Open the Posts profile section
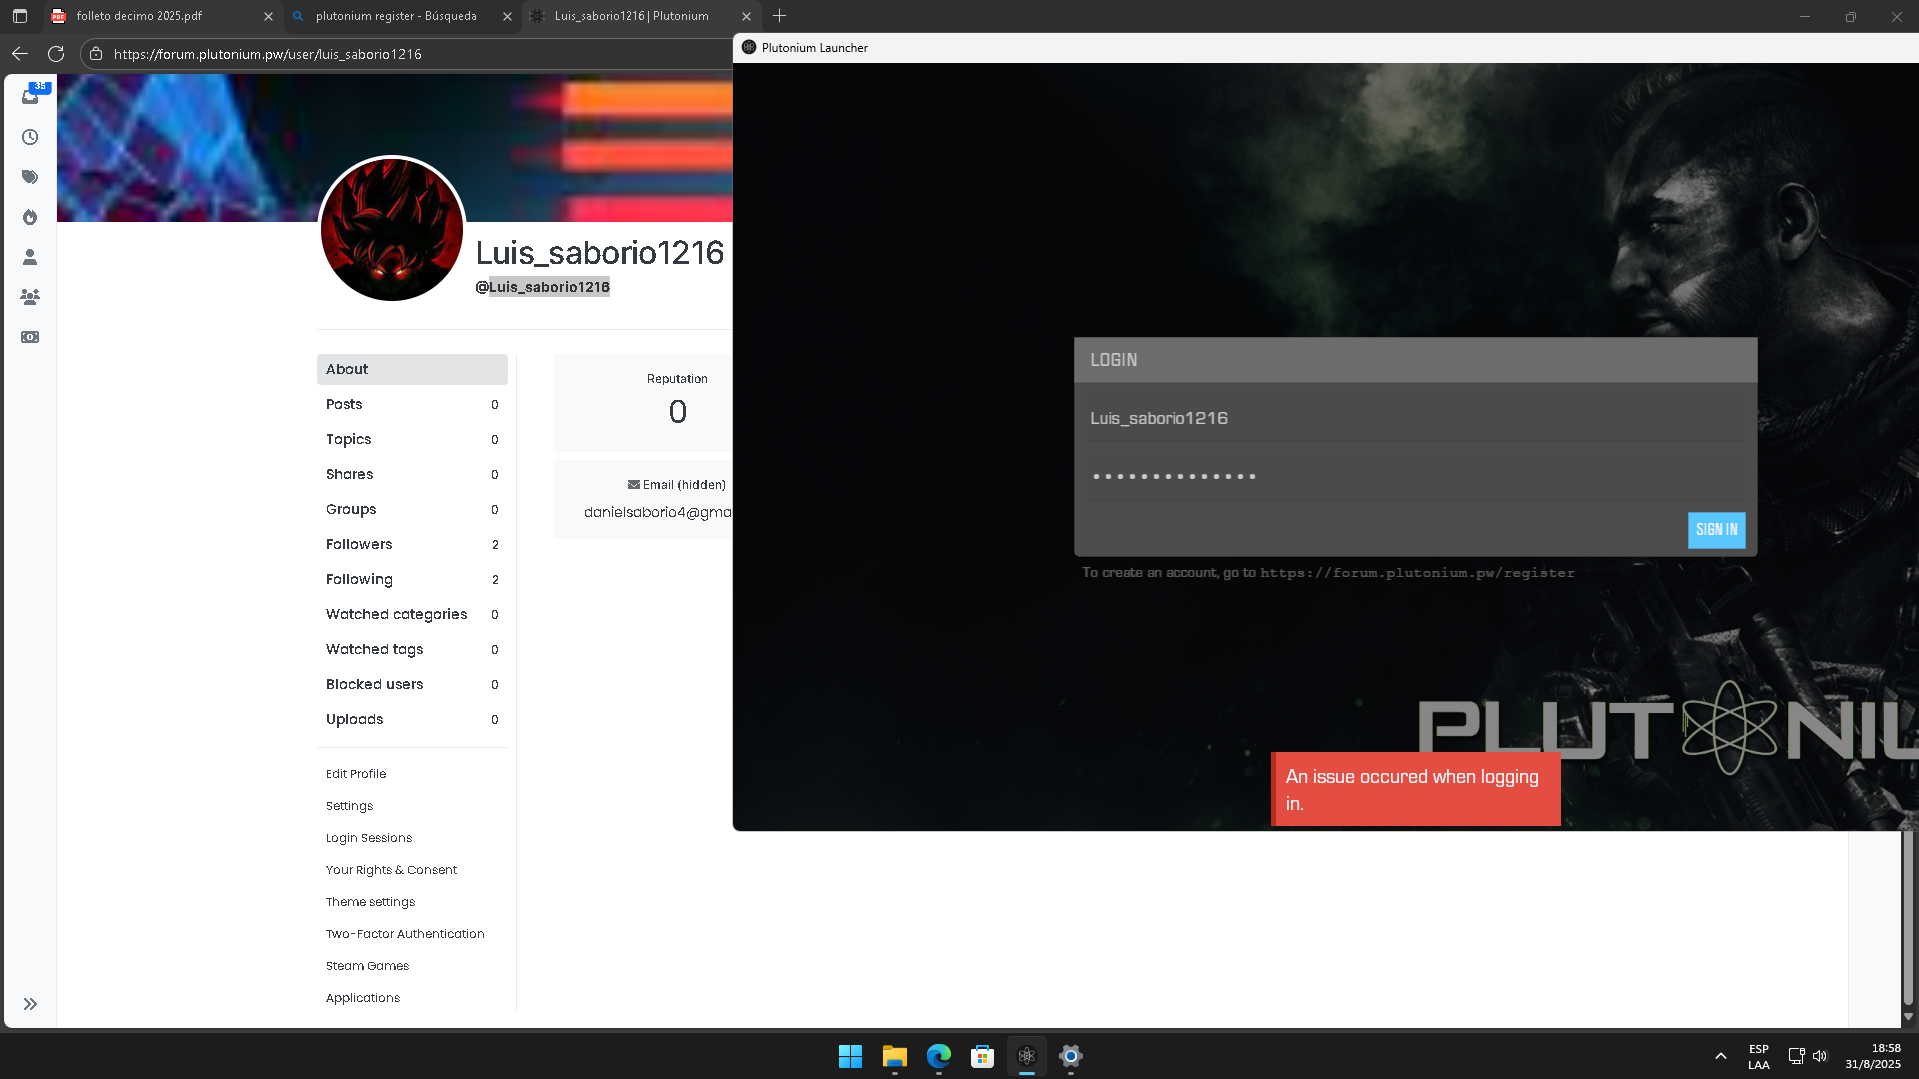The height and width of the screenshot is (1079, 1919). 412,404
